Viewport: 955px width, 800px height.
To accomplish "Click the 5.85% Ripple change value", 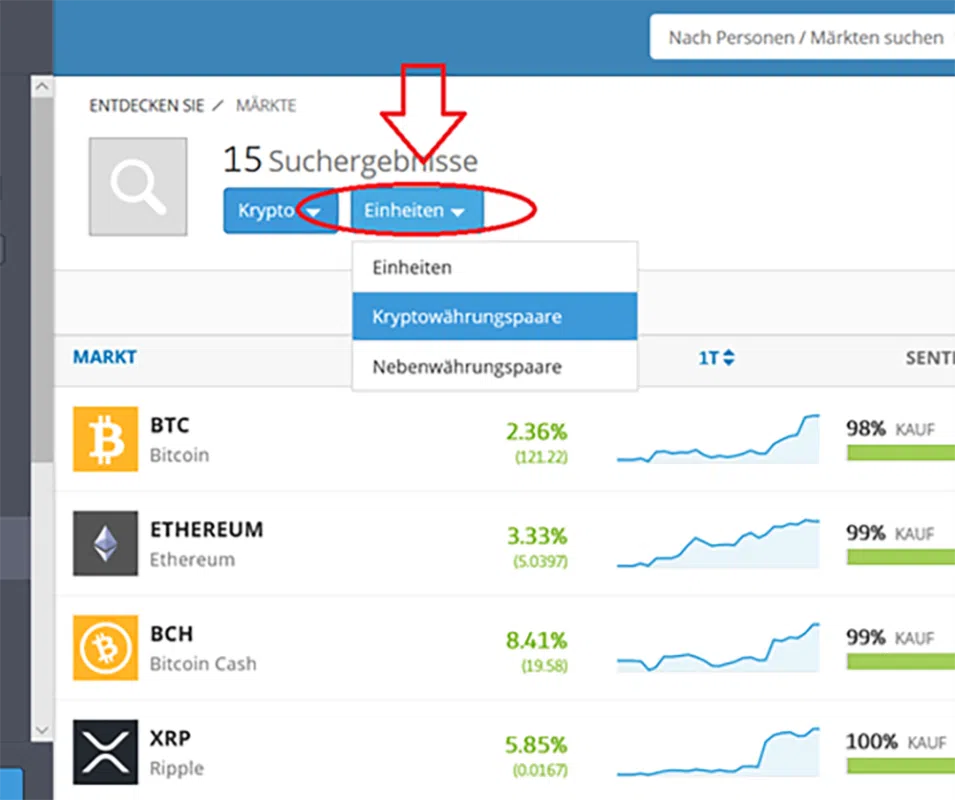I will click(536, 745).
